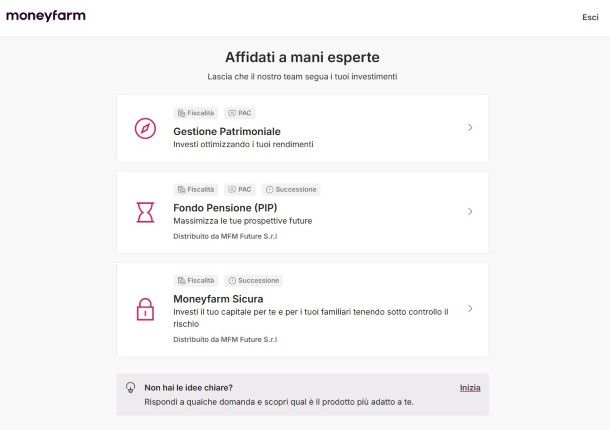Click Esci to log out
Image resolution: width=610 pixels, height=430 pixels.
point(590,17)
